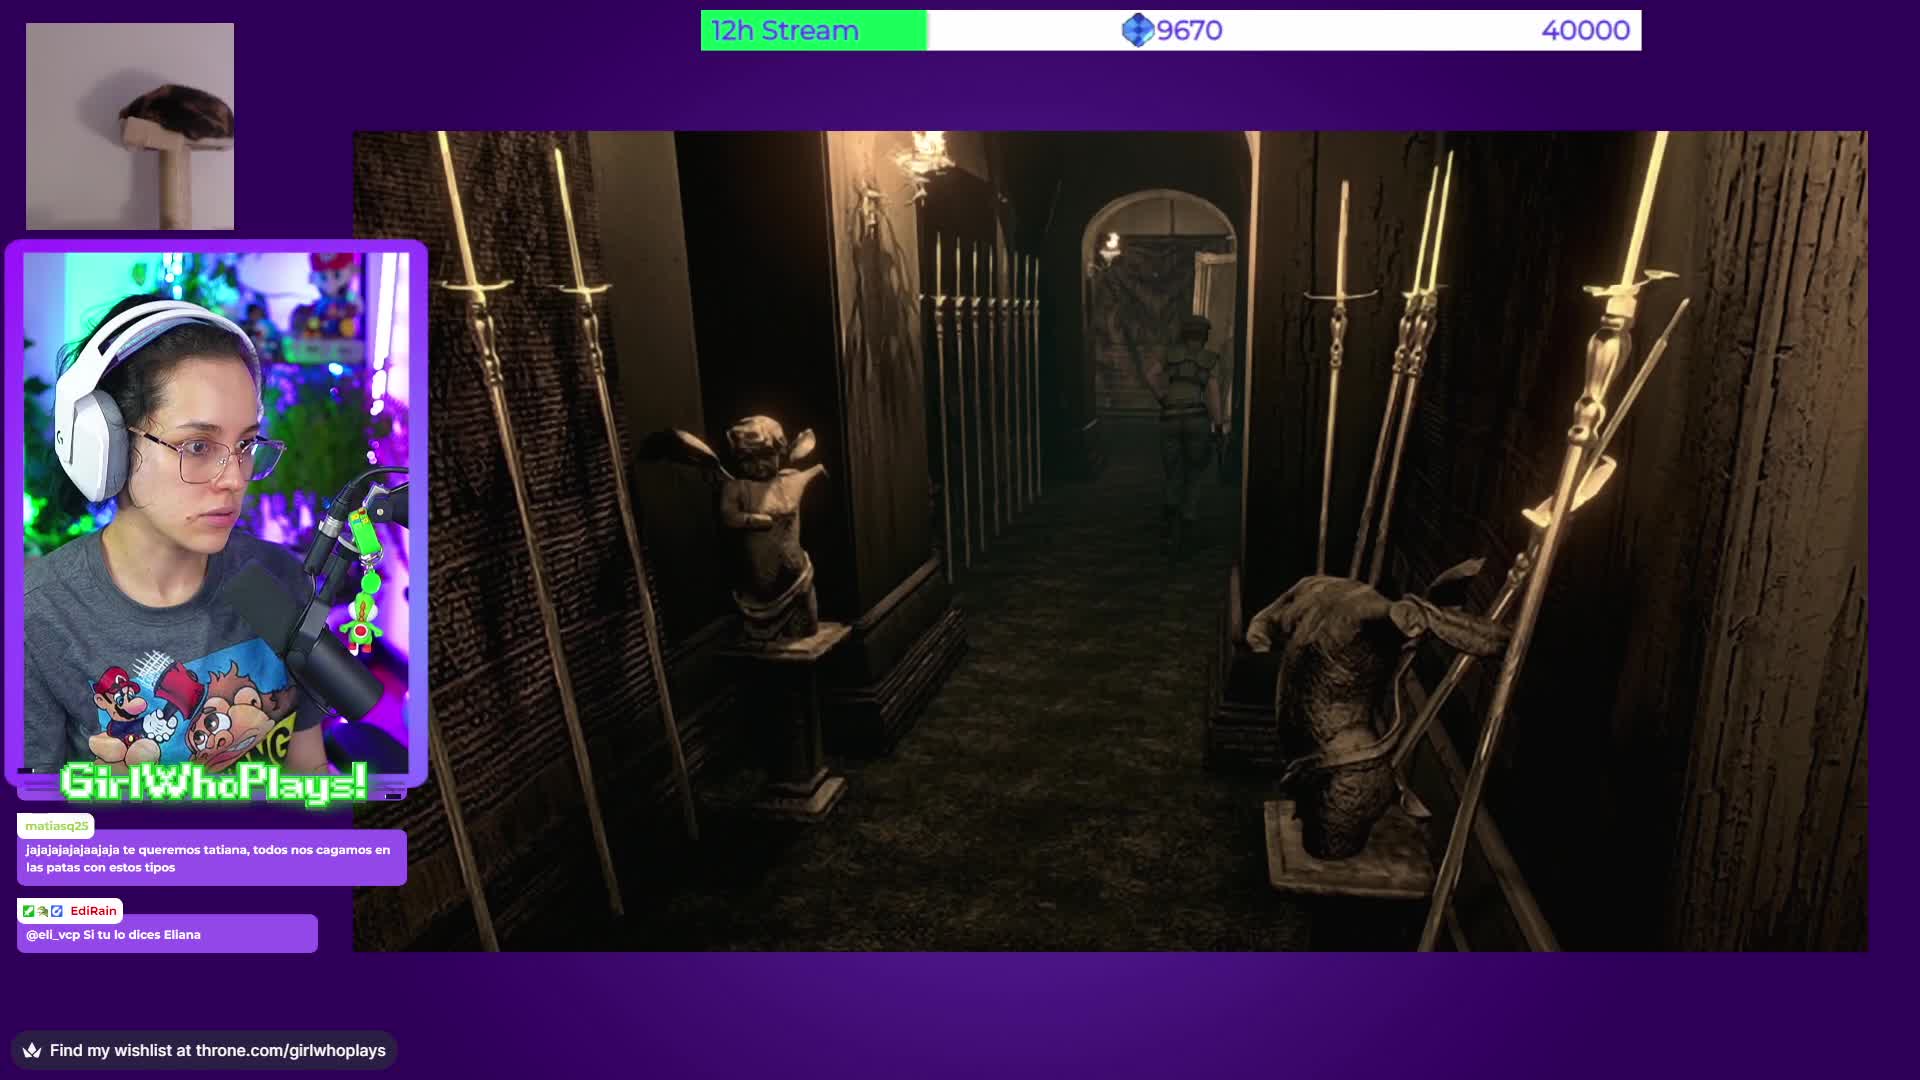Click the EdiRain chat username

(x=93, y=911)
